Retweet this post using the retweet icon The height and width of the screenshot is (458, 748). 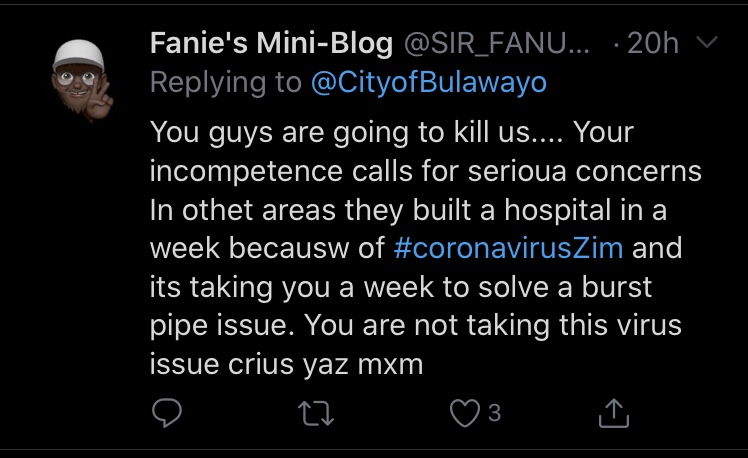click(318, 411)
